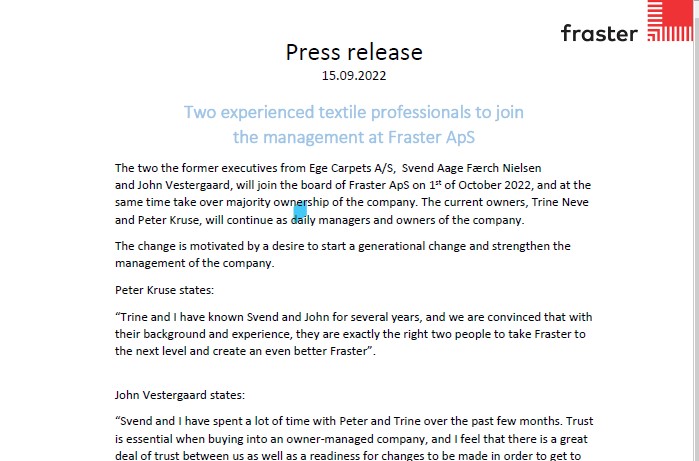Click the date 15.09.2022
This screenshot has width=699, height=461.
[x=354, y=75]
